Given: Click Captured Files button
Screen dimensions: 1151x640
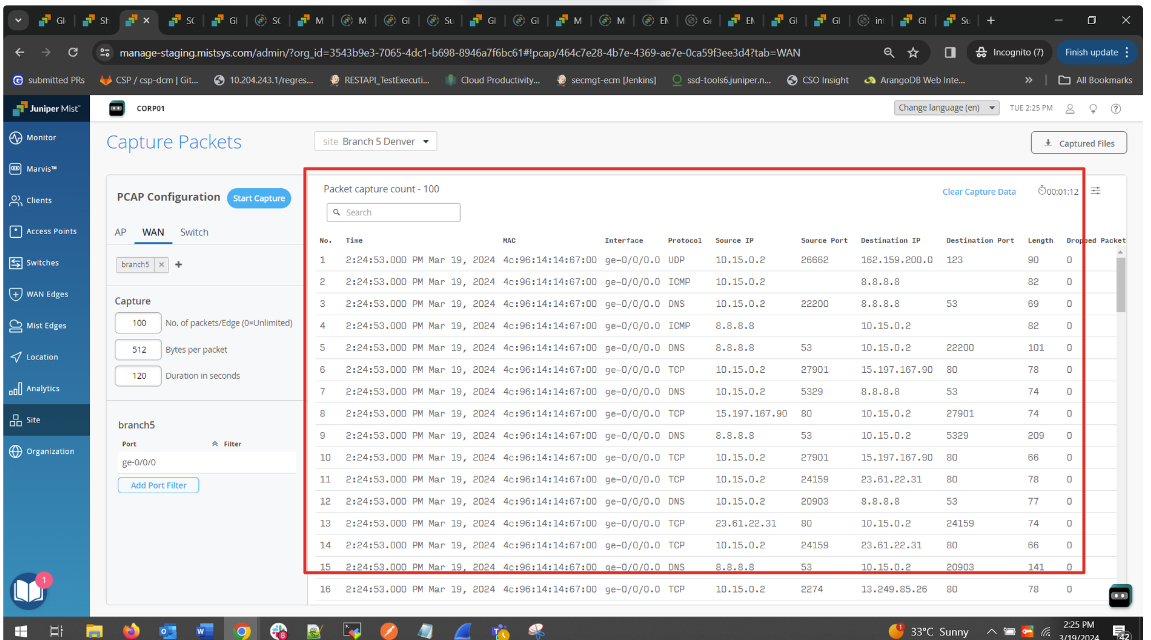Looking at the screenshot, I should [1078, 143].
